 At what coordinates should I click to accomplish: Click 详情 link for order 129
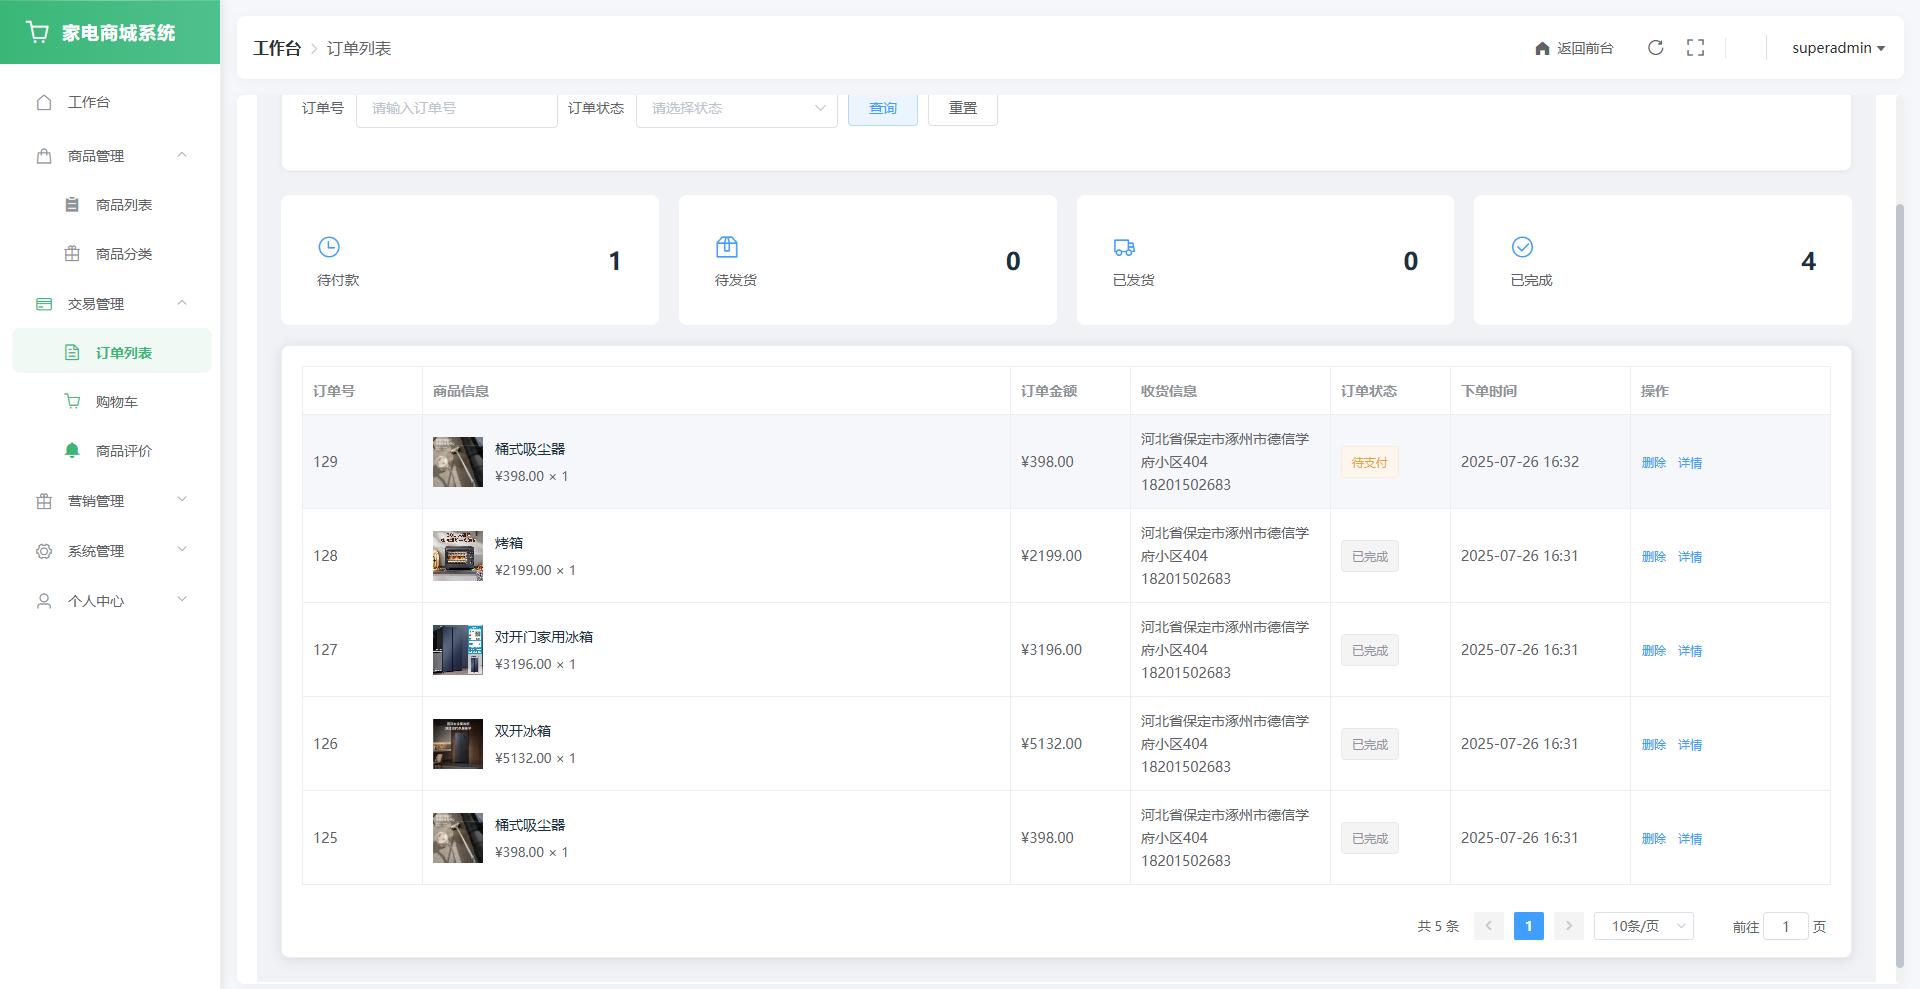[x=1689, y=462]
